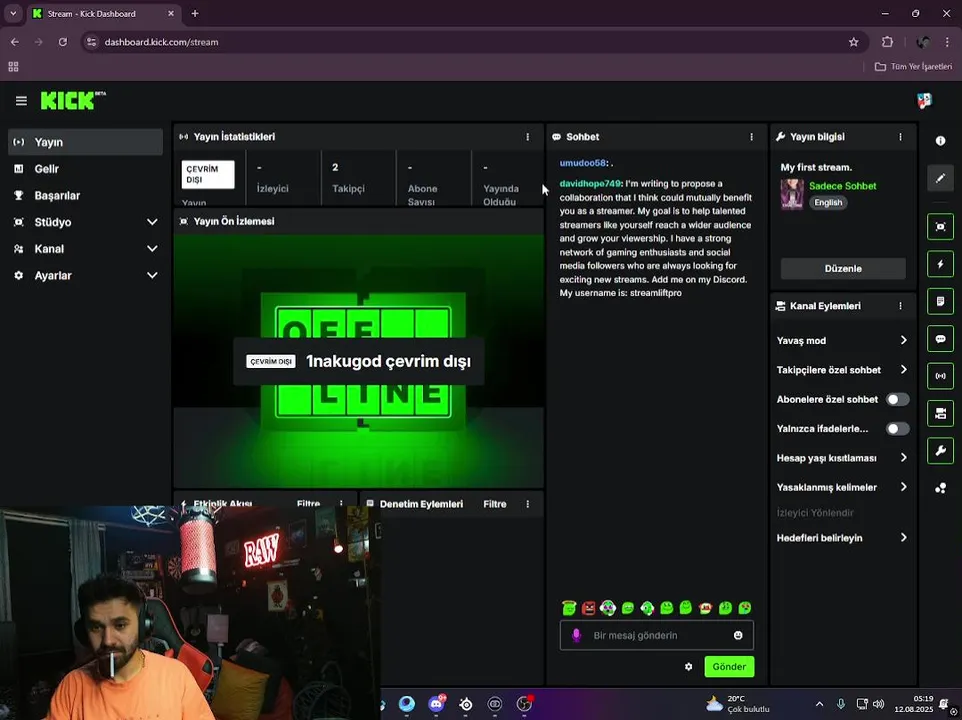
Task: Open Yayın İstatistikleri panel options menu
Action: (528, 137)
